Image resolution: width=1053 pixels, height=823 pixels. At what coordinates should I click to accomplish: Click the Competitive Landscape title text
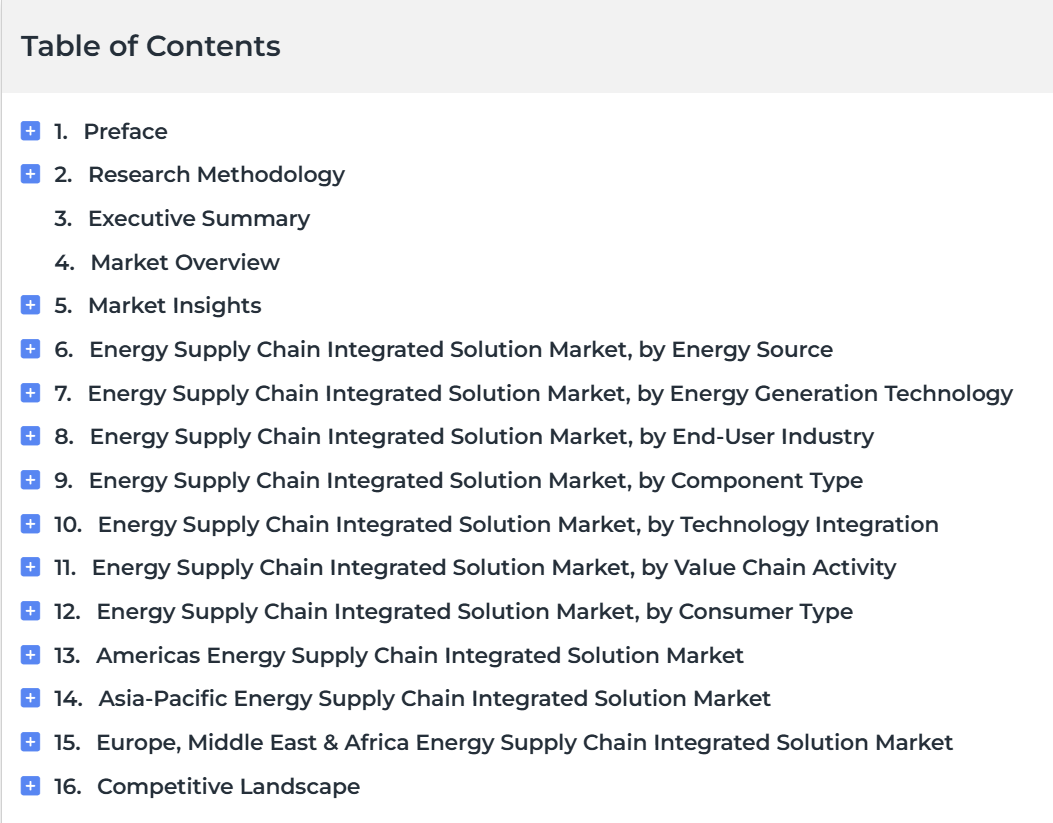click(x=228, y=786)
